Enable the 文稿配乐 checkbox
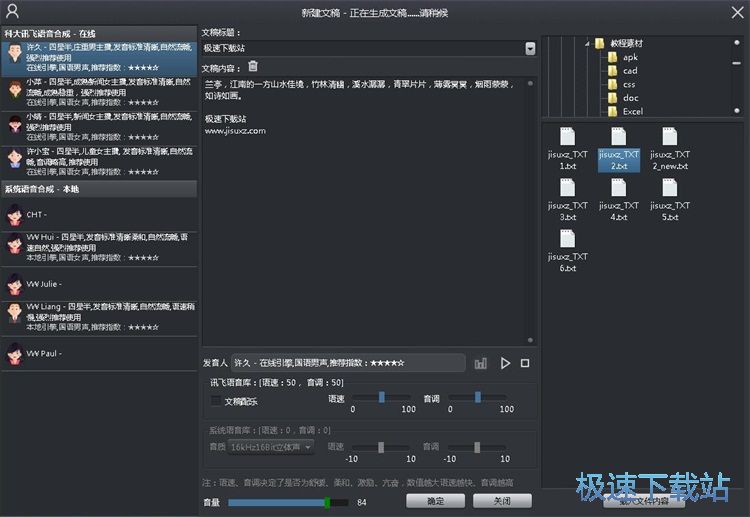The width and height of the screenshot is (750, 517). 216,401
